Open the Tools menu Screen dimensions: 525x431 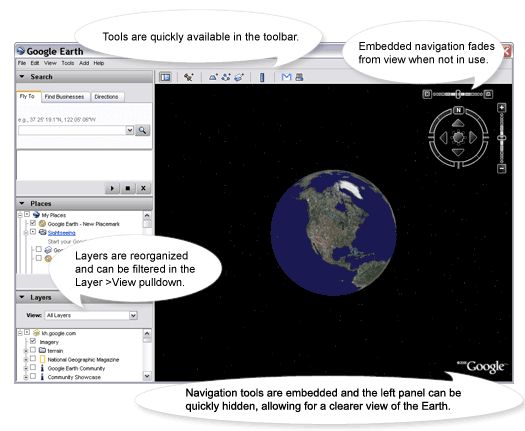pos(68,63)
